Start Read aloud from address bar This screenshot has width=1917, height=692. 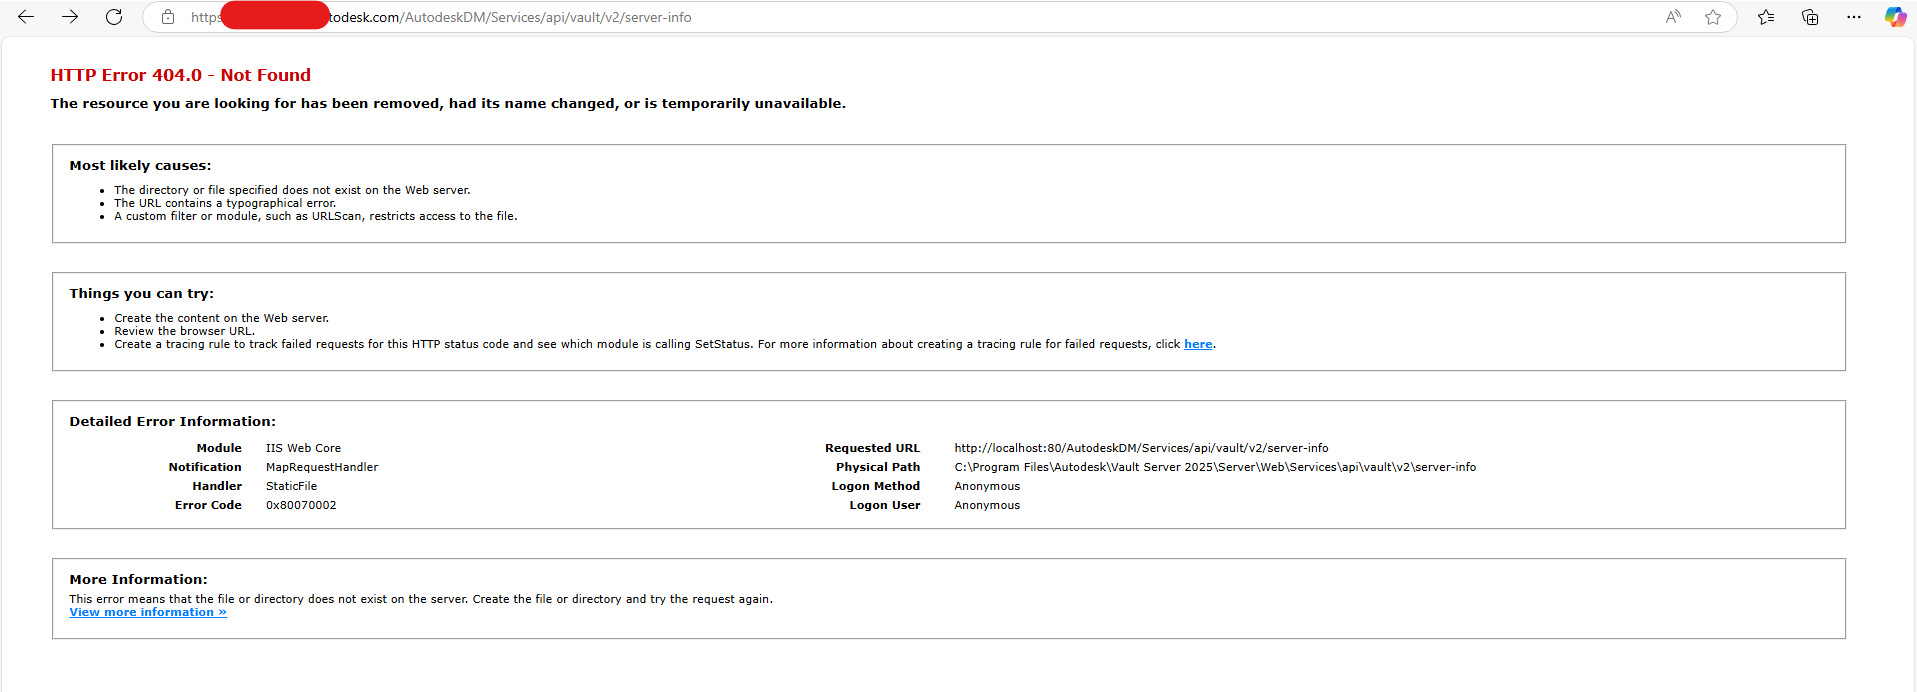pyautogui.click(x=1673, y=17)
